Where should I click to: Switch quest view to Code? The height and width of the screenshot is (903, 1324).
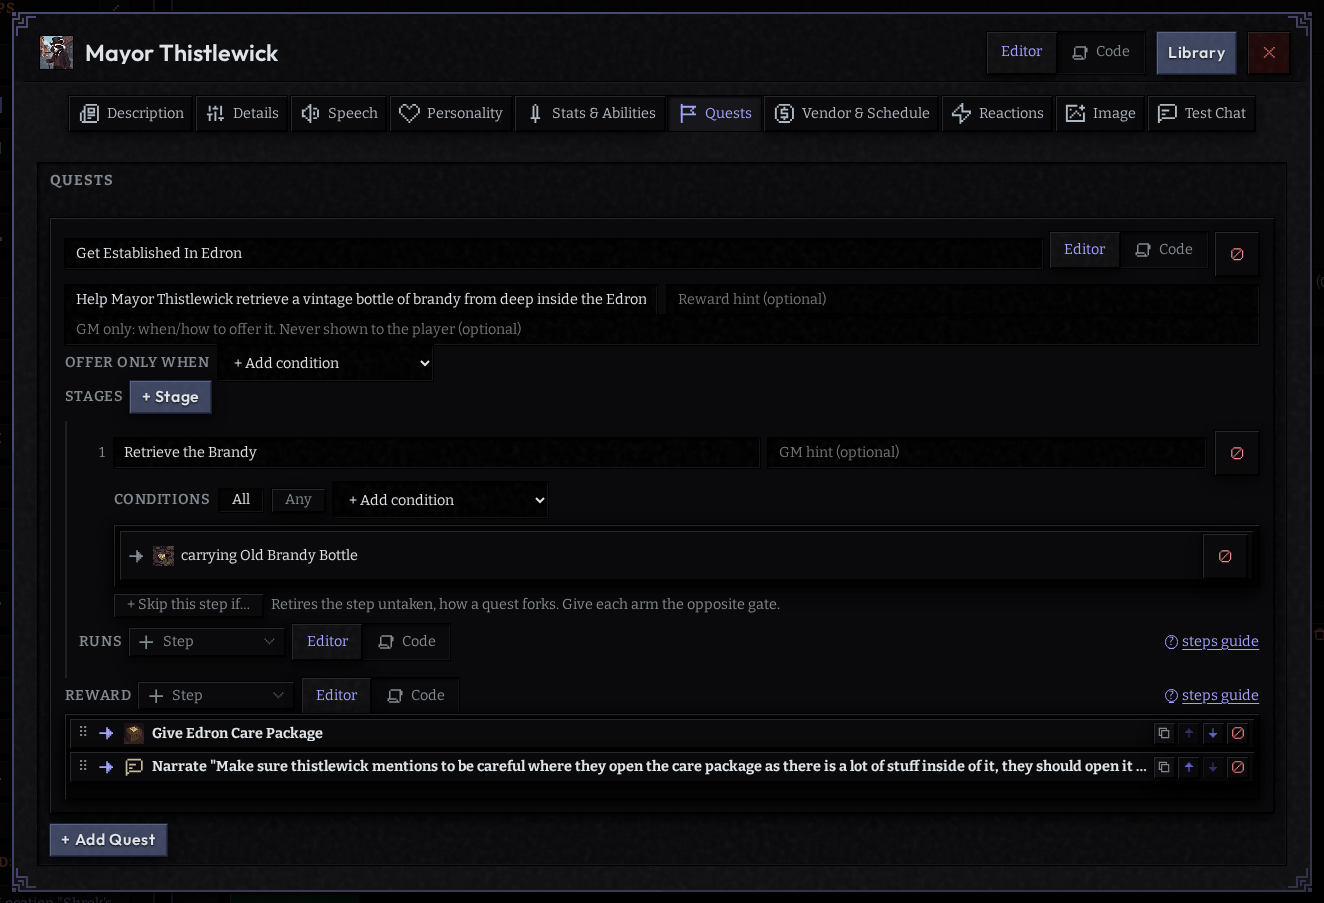[x=1163, y=250]
